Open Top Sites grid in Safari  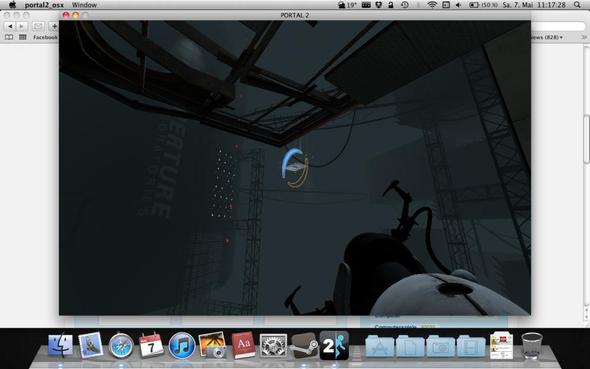[x=23, y=37]
